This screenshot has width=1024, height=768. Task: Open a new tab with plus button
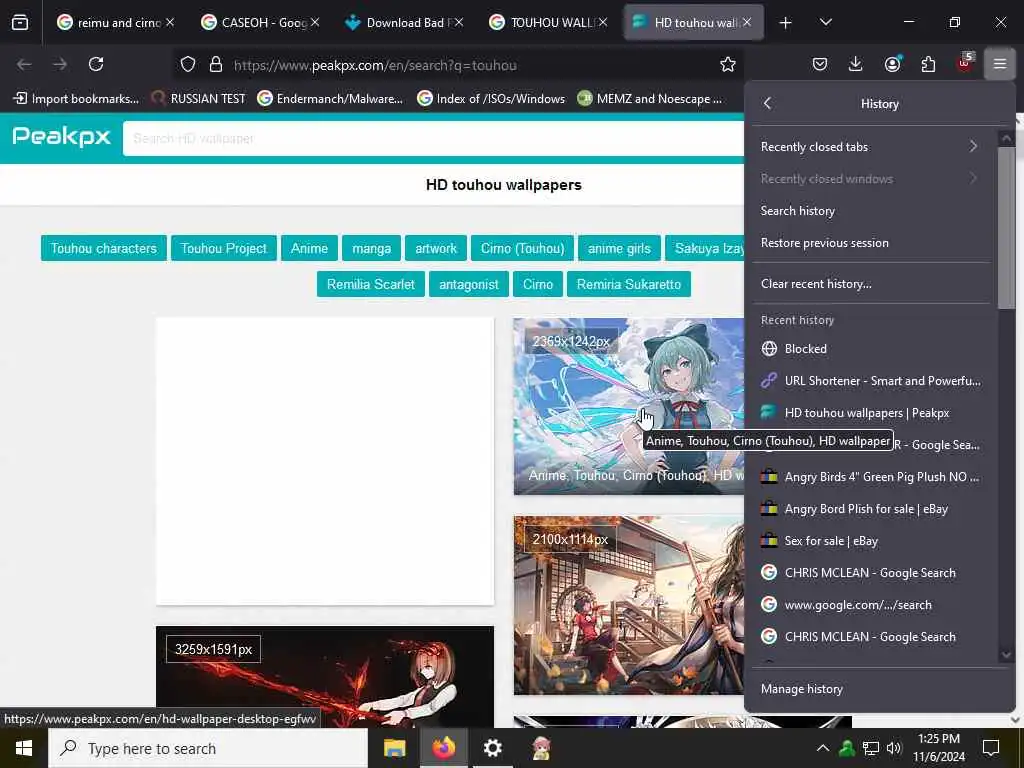(x=786, y=23)
